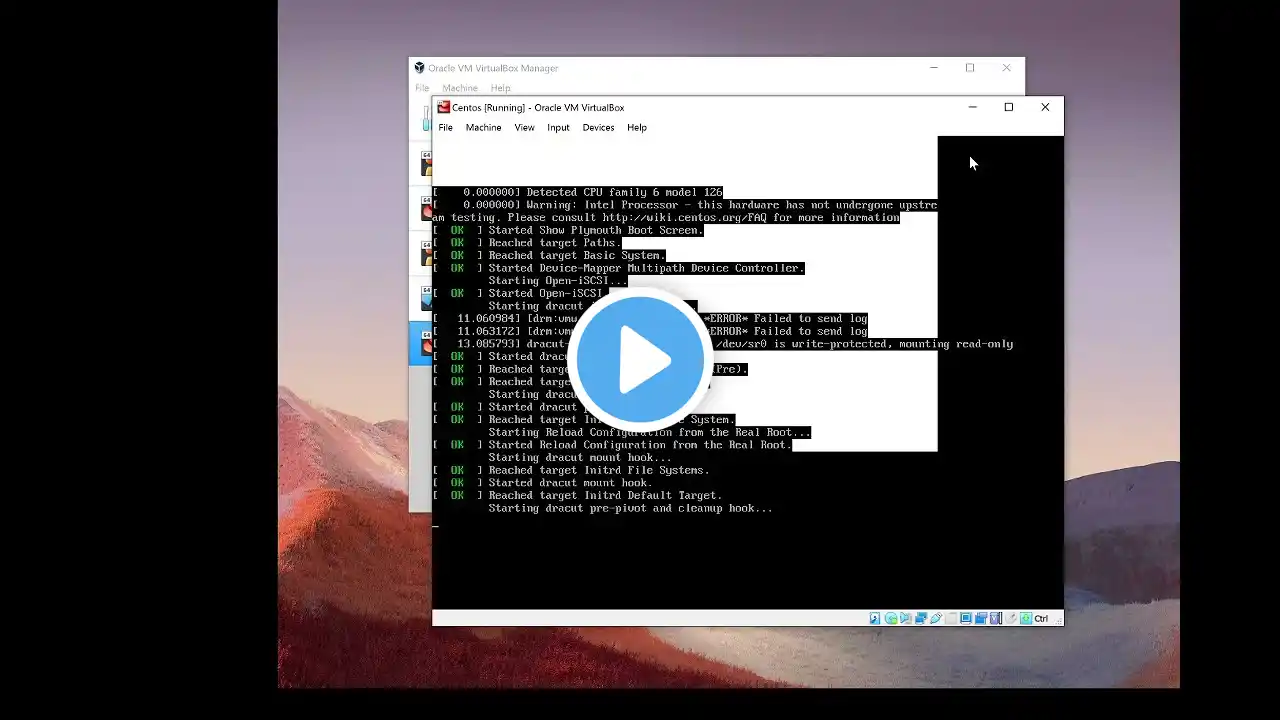Click the display settings status icon
This screenshot has height=720, width=1280.
(966, 618)
